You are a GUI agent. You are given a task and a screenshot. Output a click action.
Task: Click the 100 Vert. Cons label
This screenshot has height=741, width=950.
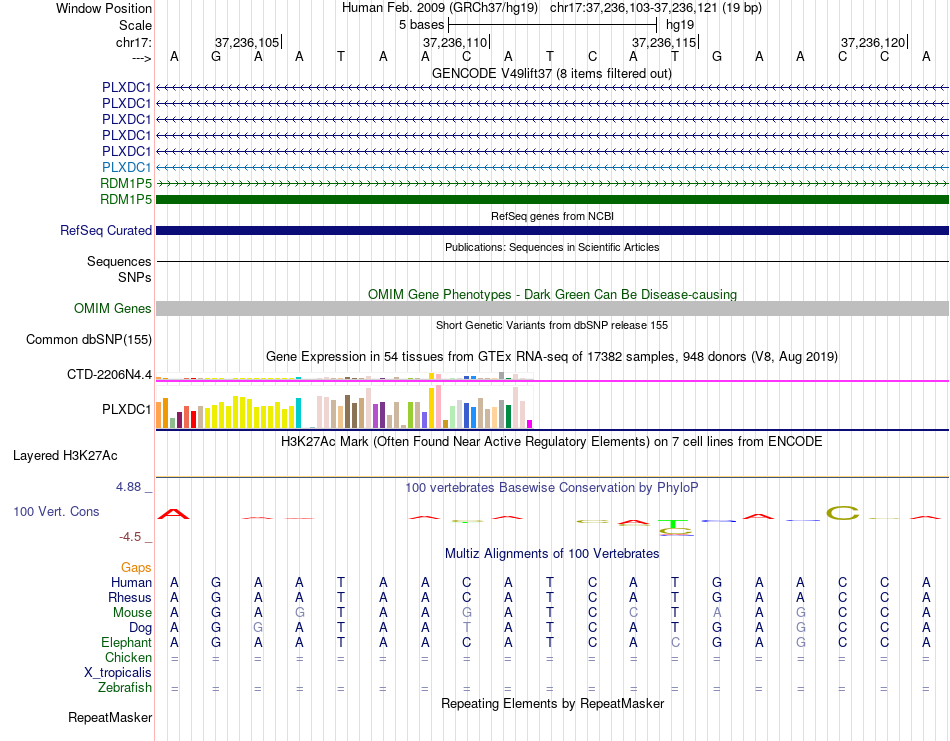point(56,511)
